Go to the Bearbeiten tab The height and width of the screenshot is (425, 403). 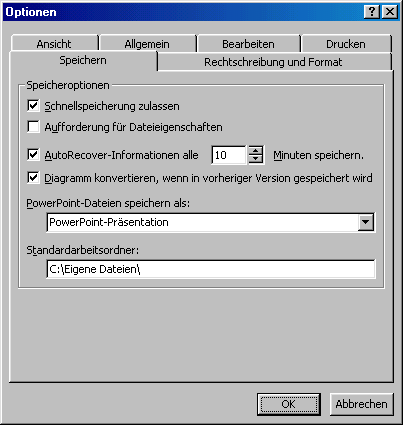248,44
